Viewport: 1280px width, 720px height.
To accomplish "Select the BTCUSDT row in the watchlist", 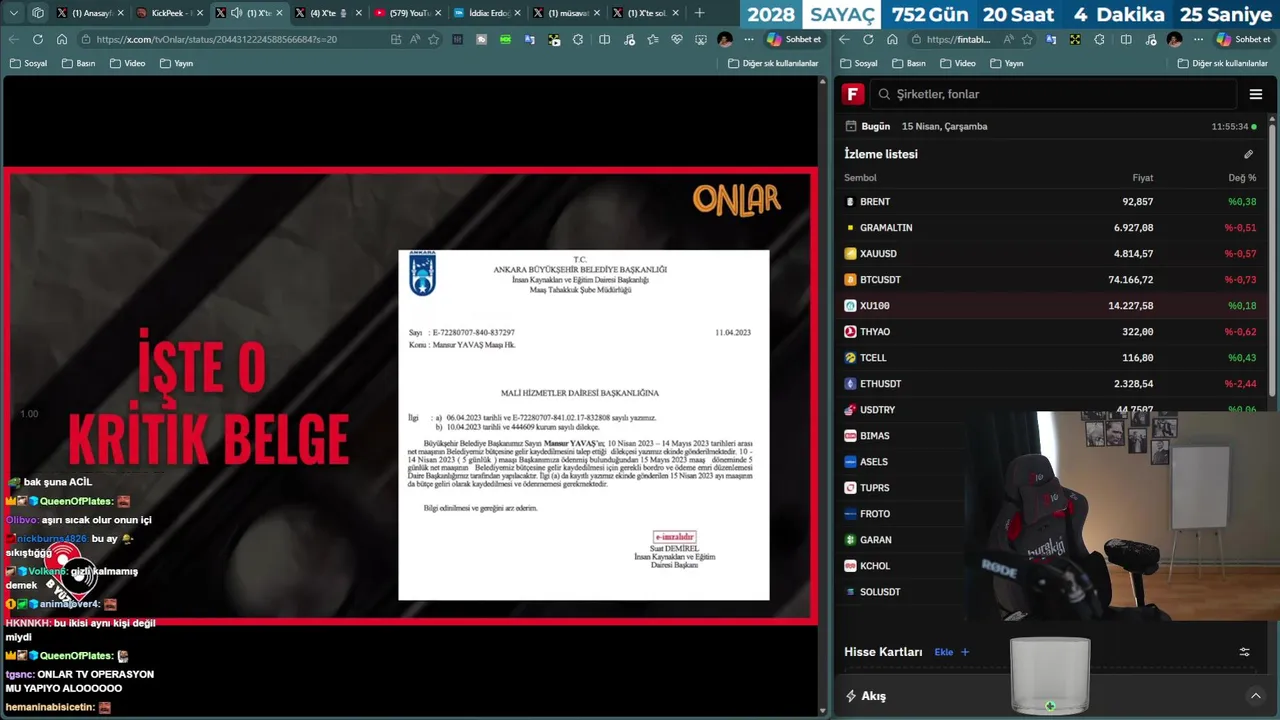I will pos(1050,280).
